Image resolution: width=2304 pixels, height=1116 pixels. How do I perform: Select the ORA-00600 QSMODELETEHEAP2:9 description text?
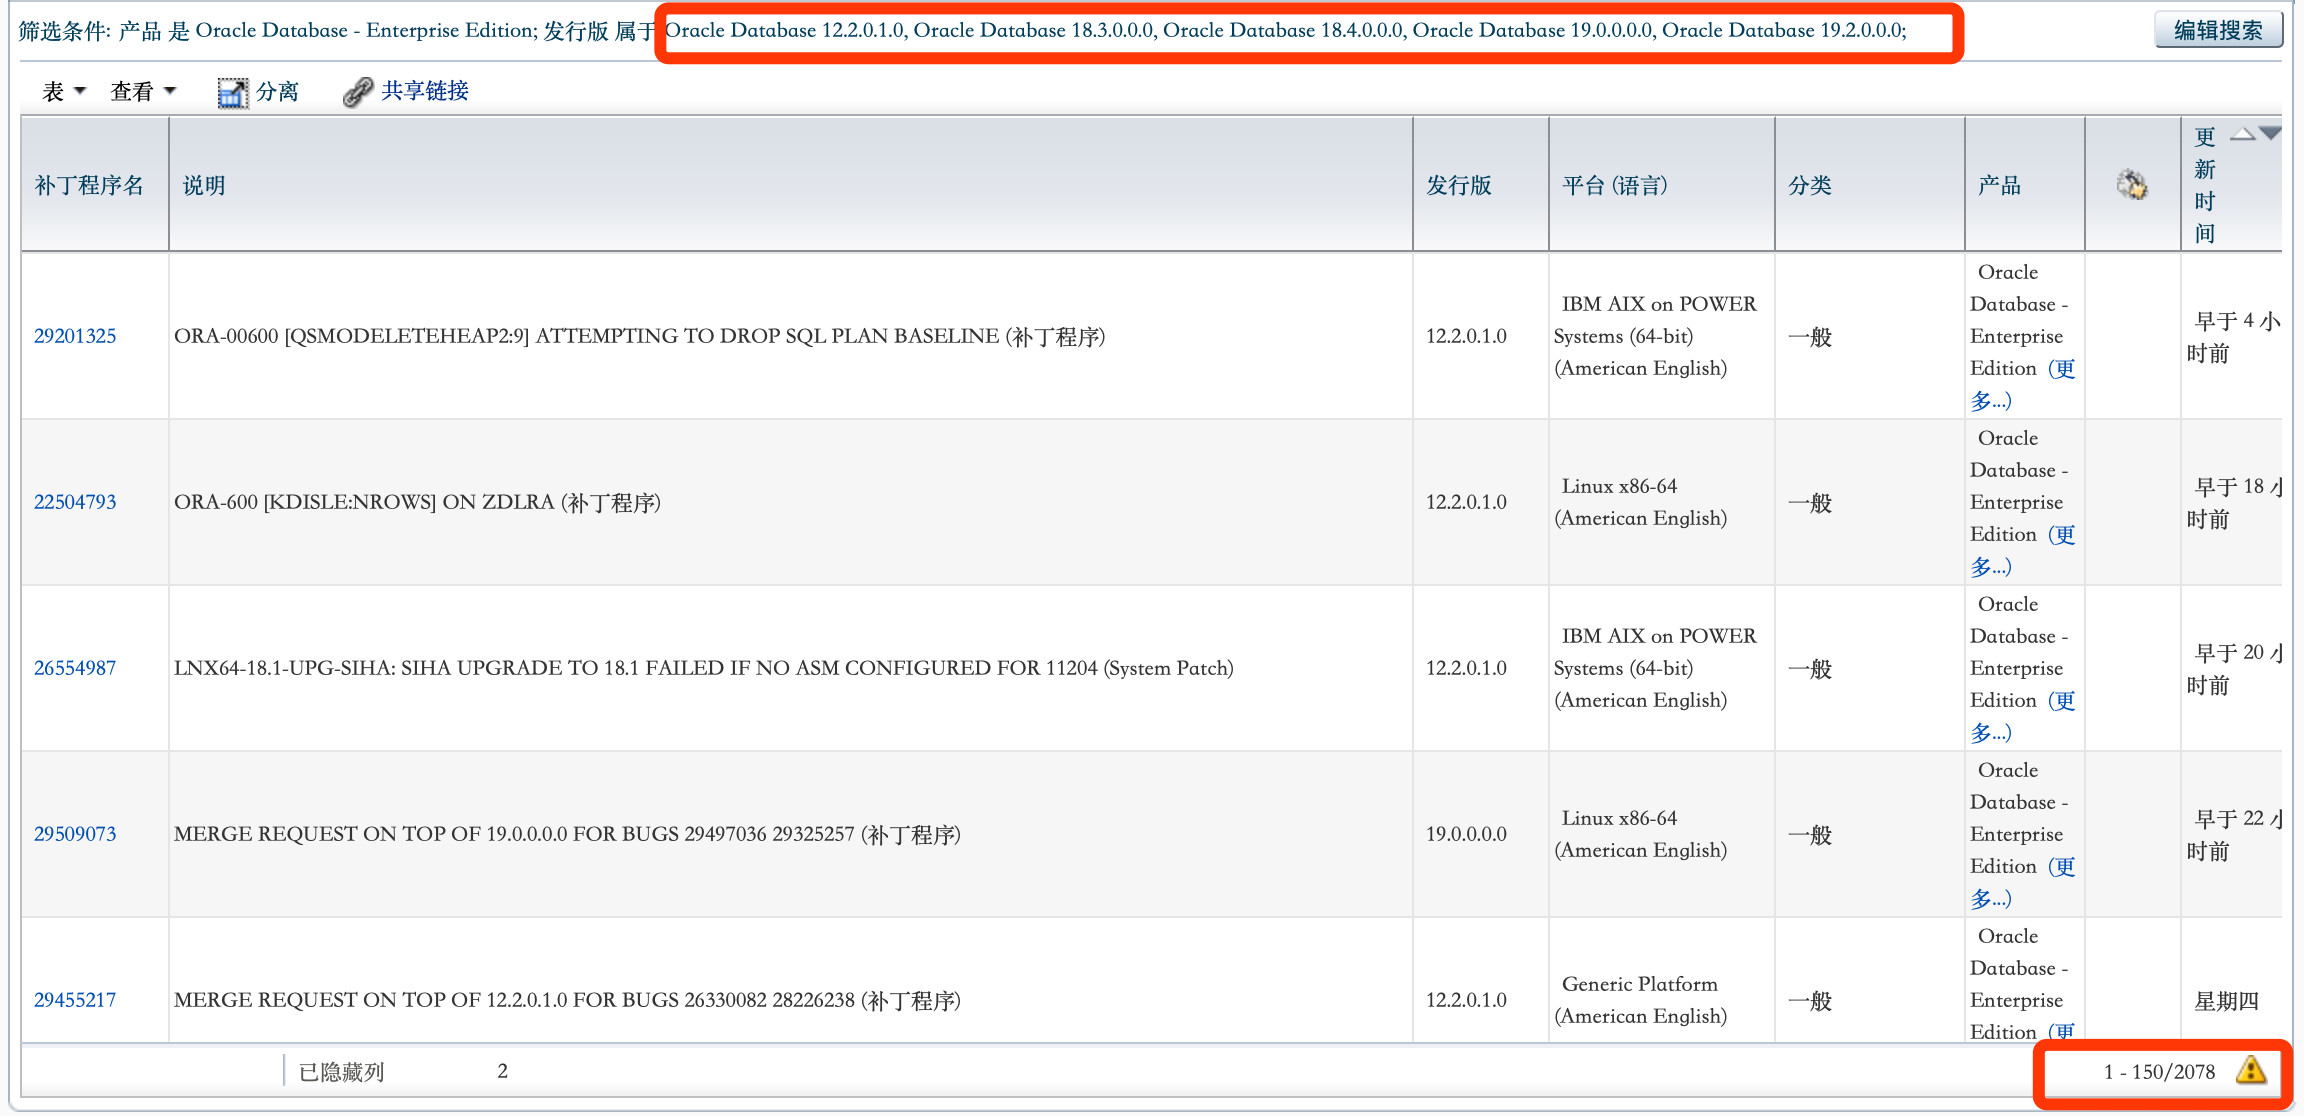(x=640, y=336)
